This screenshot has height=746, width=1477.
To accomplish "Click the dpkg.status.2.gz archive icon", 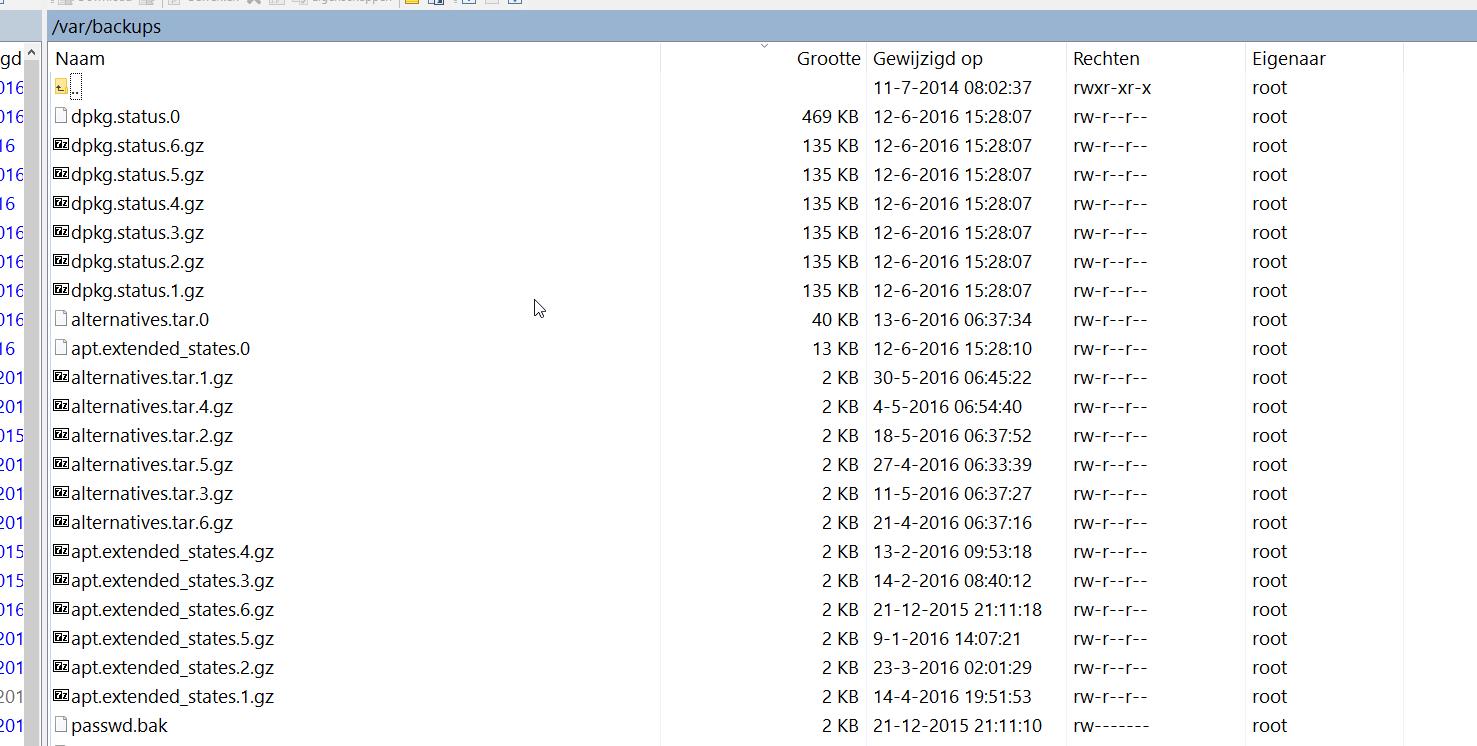I will tap(61, 261).
